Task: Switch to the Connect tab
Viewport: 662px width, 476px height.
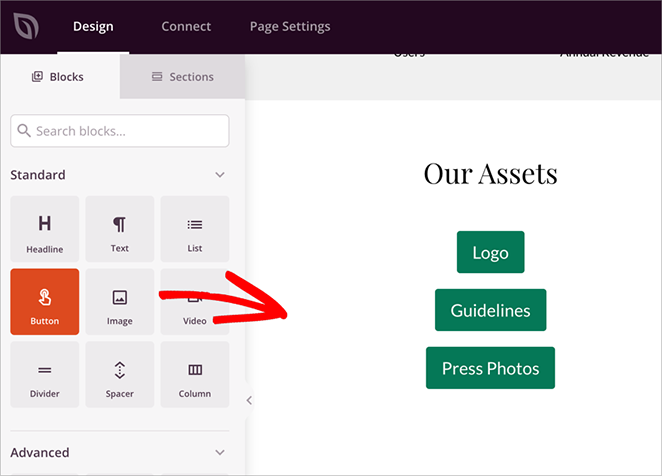Action: tap(186, 26)
